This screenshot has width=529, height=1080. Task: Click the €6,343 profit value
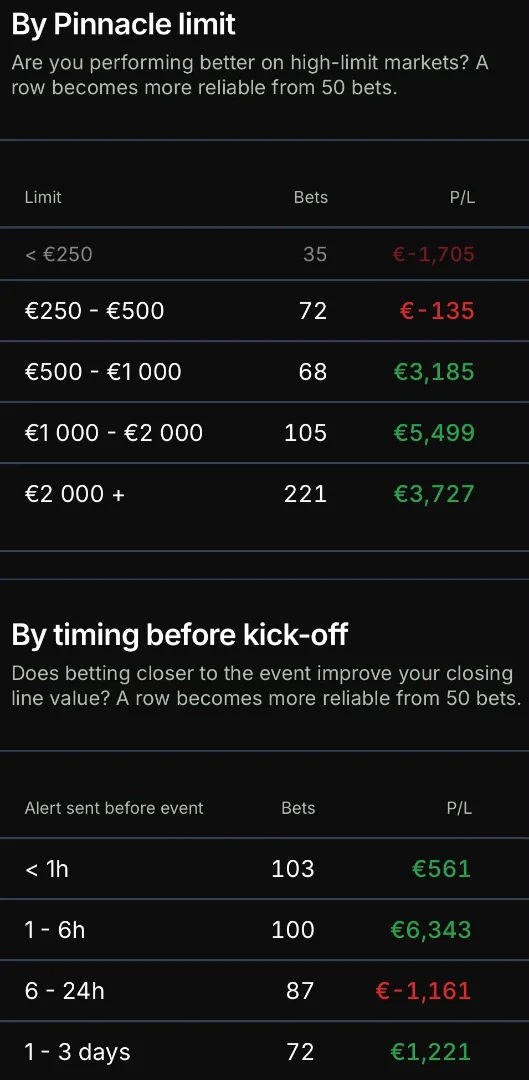[431, 930]
